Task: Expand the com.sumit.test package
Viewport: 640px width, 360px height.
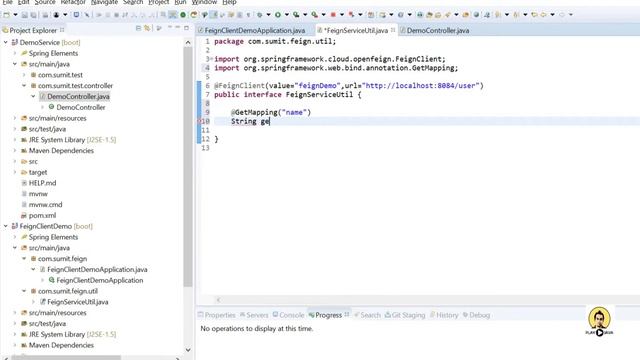Action: 24,75
